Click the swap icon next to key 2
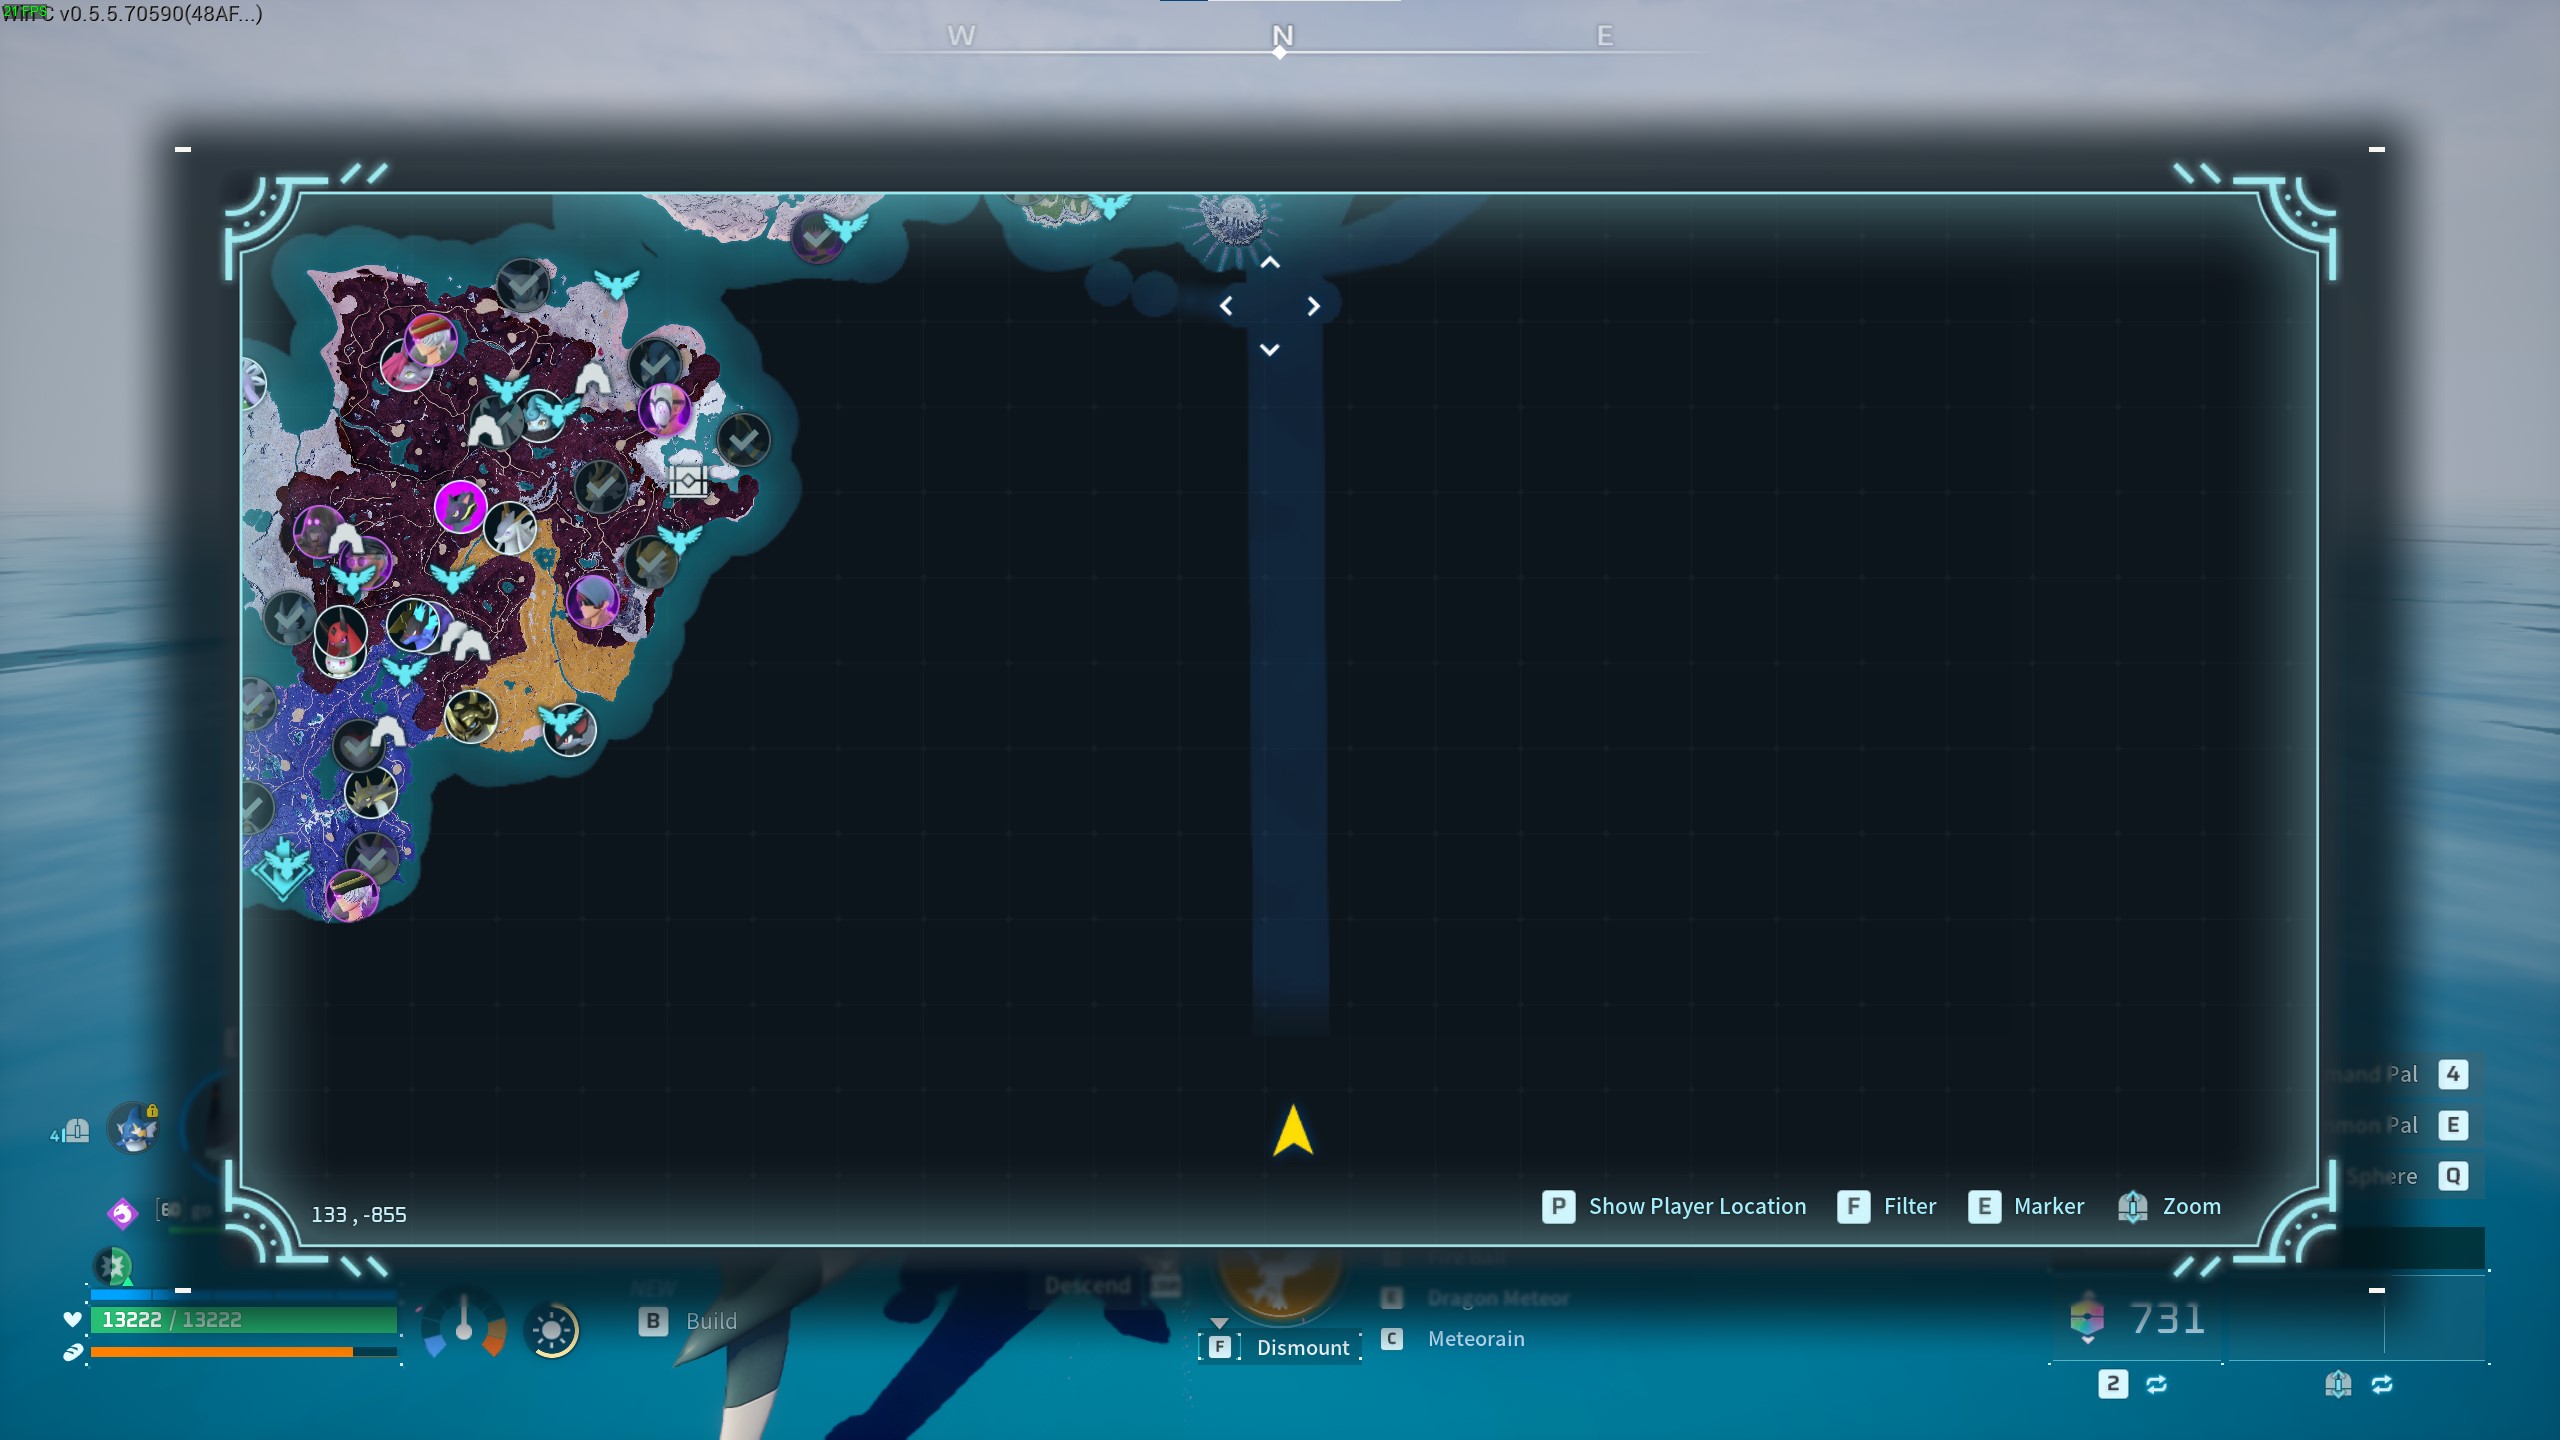This screenshot has width=2560, height=1440. (x=2156, y=1384)
